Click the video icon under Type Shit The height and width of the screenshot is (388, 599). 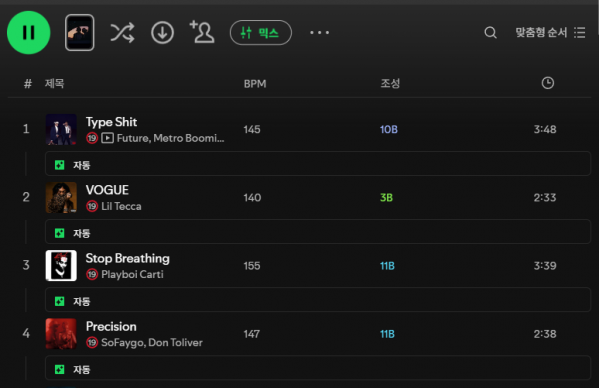click(x=107, y=138)
